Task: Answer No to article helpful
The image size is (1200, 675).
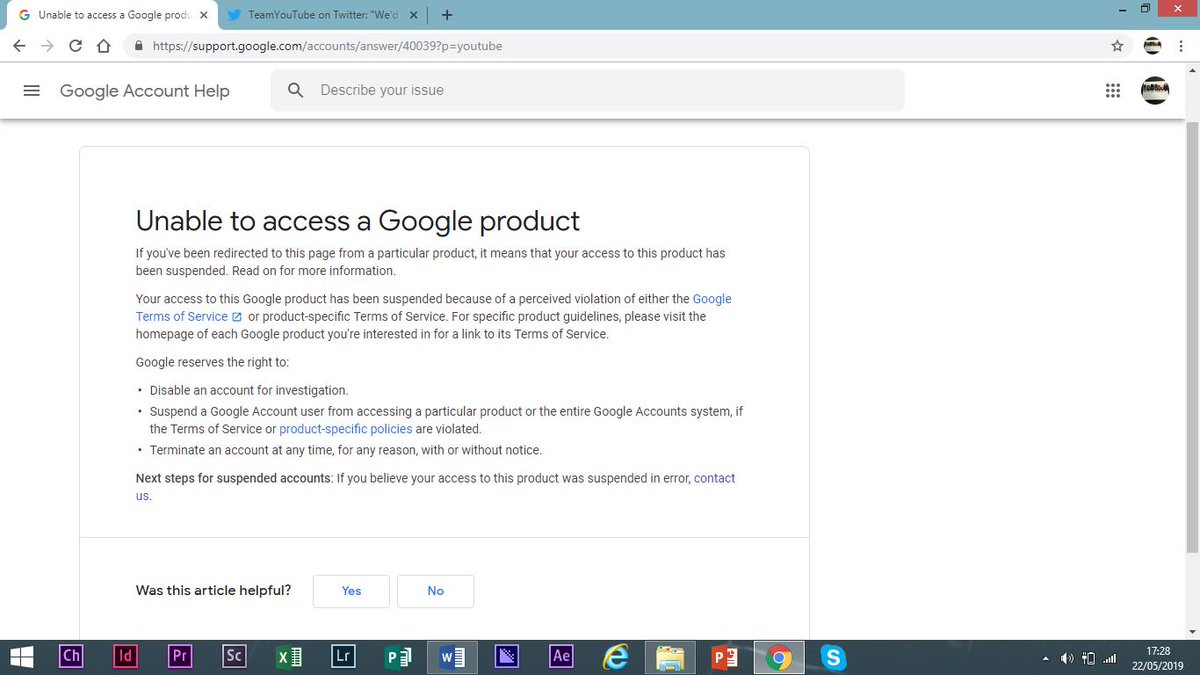Action: [x=435, y=591]
